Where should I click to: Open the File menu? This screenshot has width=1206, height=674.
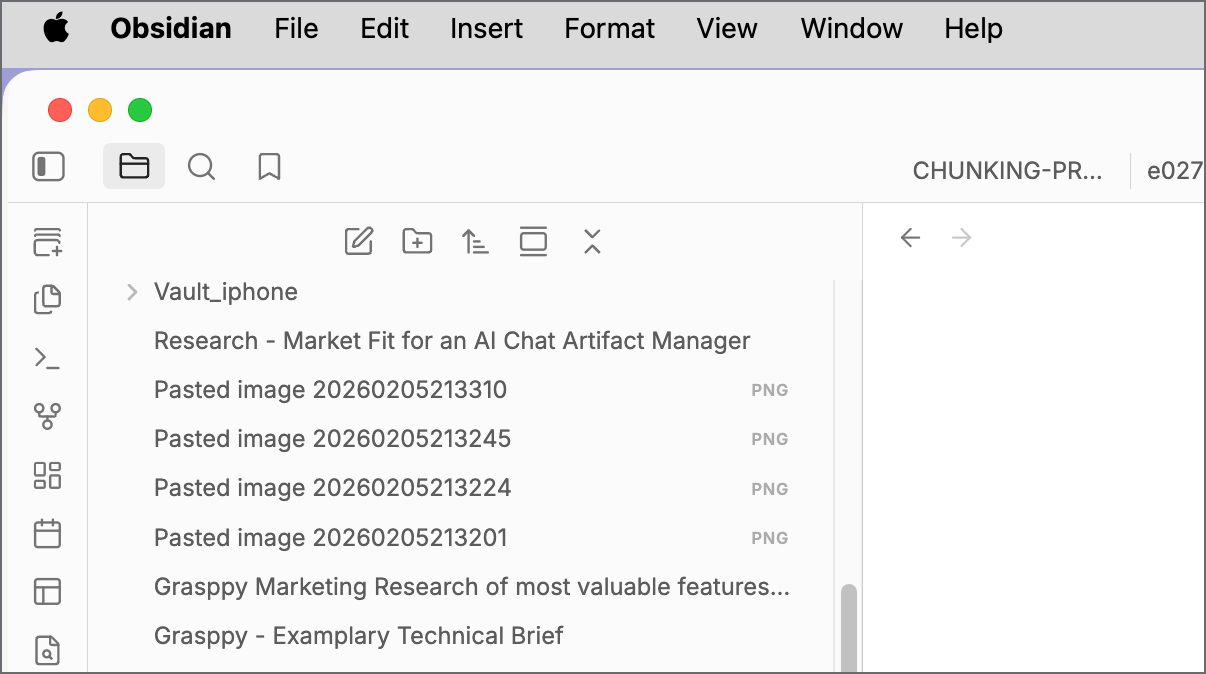pyautogui.click(x=296, y=28)
